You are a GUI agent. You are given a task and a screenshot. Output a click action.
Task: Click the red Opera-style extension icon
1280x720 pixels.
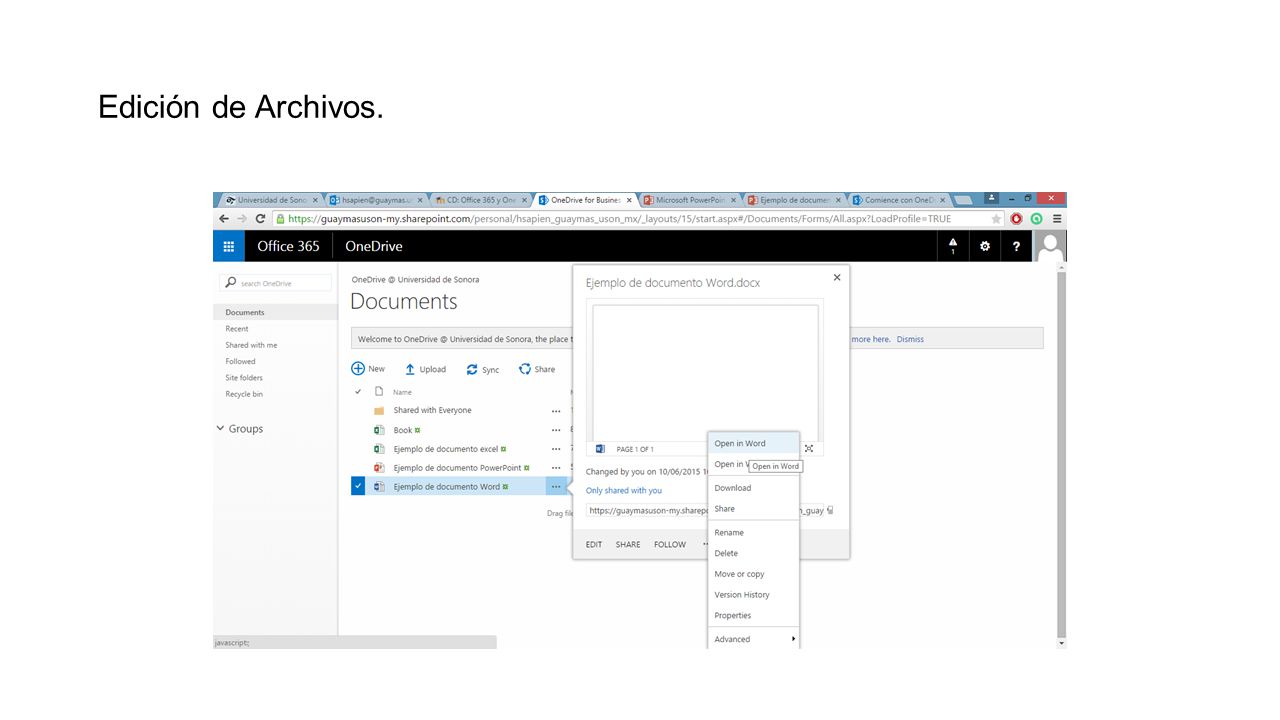[1017, 218]
